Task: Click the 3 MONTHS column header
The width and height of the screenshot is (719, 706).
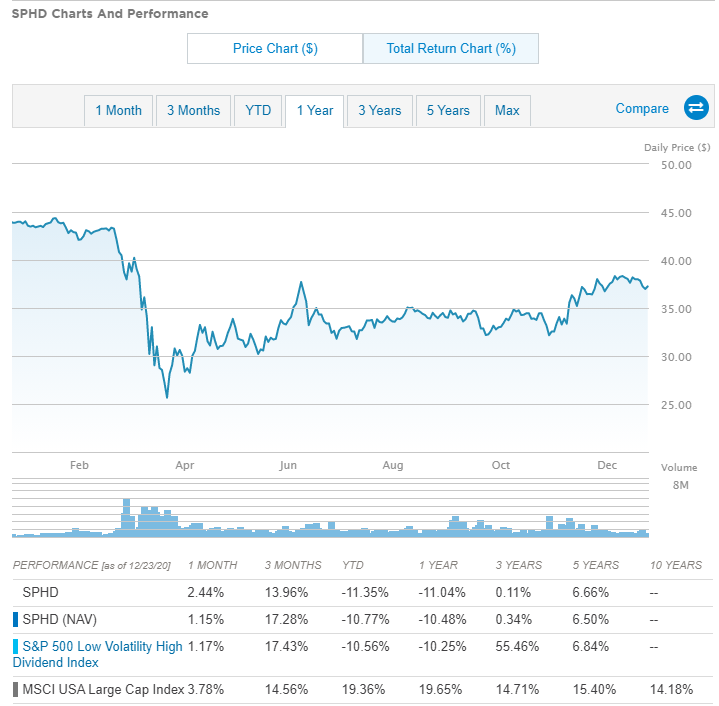Action: 293,565
